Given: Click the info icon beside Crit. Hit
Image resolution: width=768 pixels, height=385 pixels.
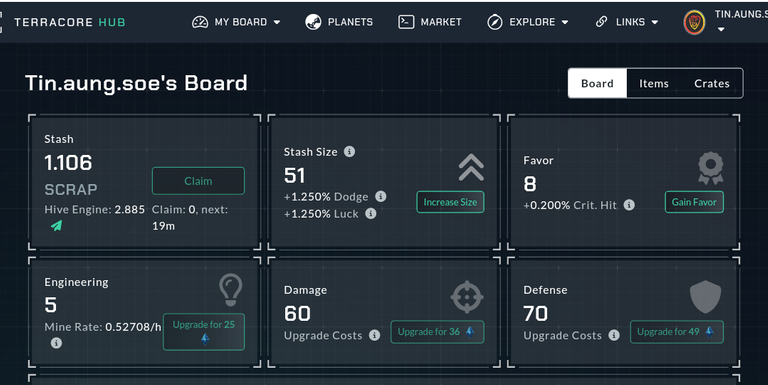Looking at the screenshot, I should 629,205.
